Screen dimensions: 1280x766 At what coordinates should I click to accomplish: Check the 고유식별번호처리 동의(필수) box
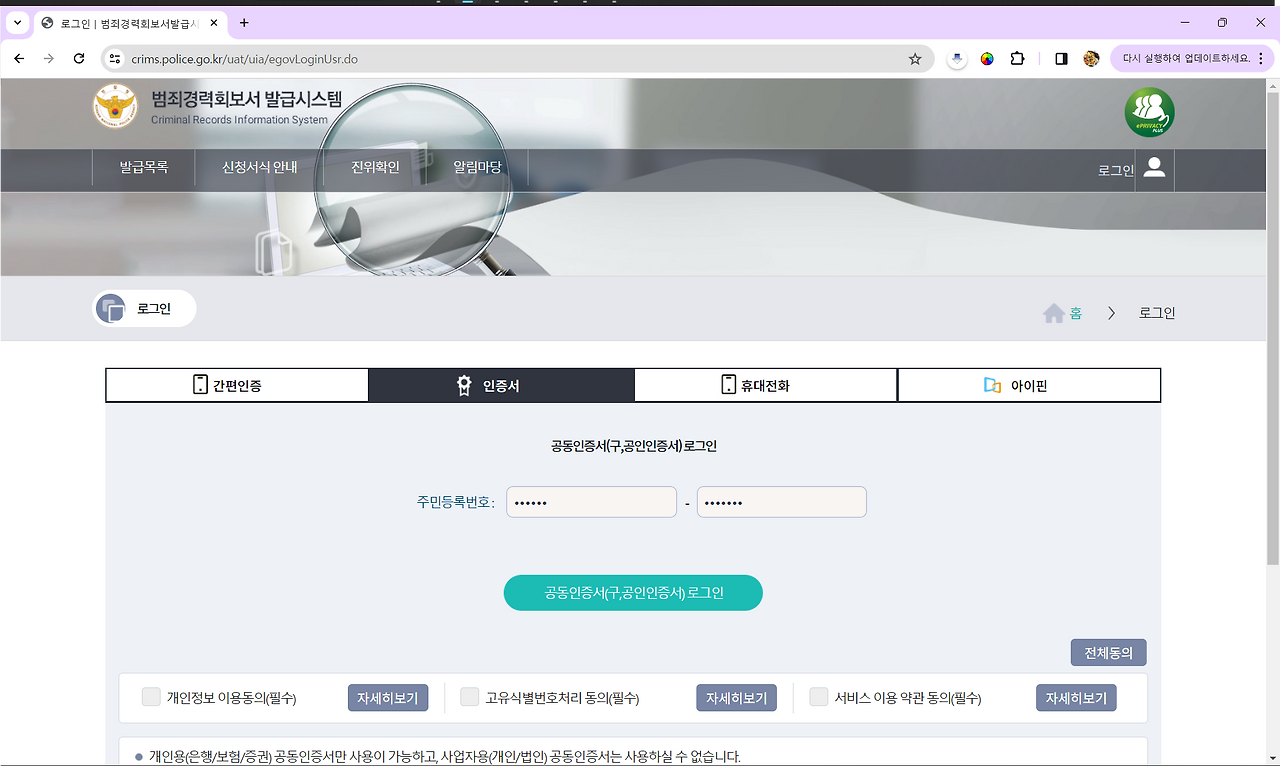click(469, 697)
